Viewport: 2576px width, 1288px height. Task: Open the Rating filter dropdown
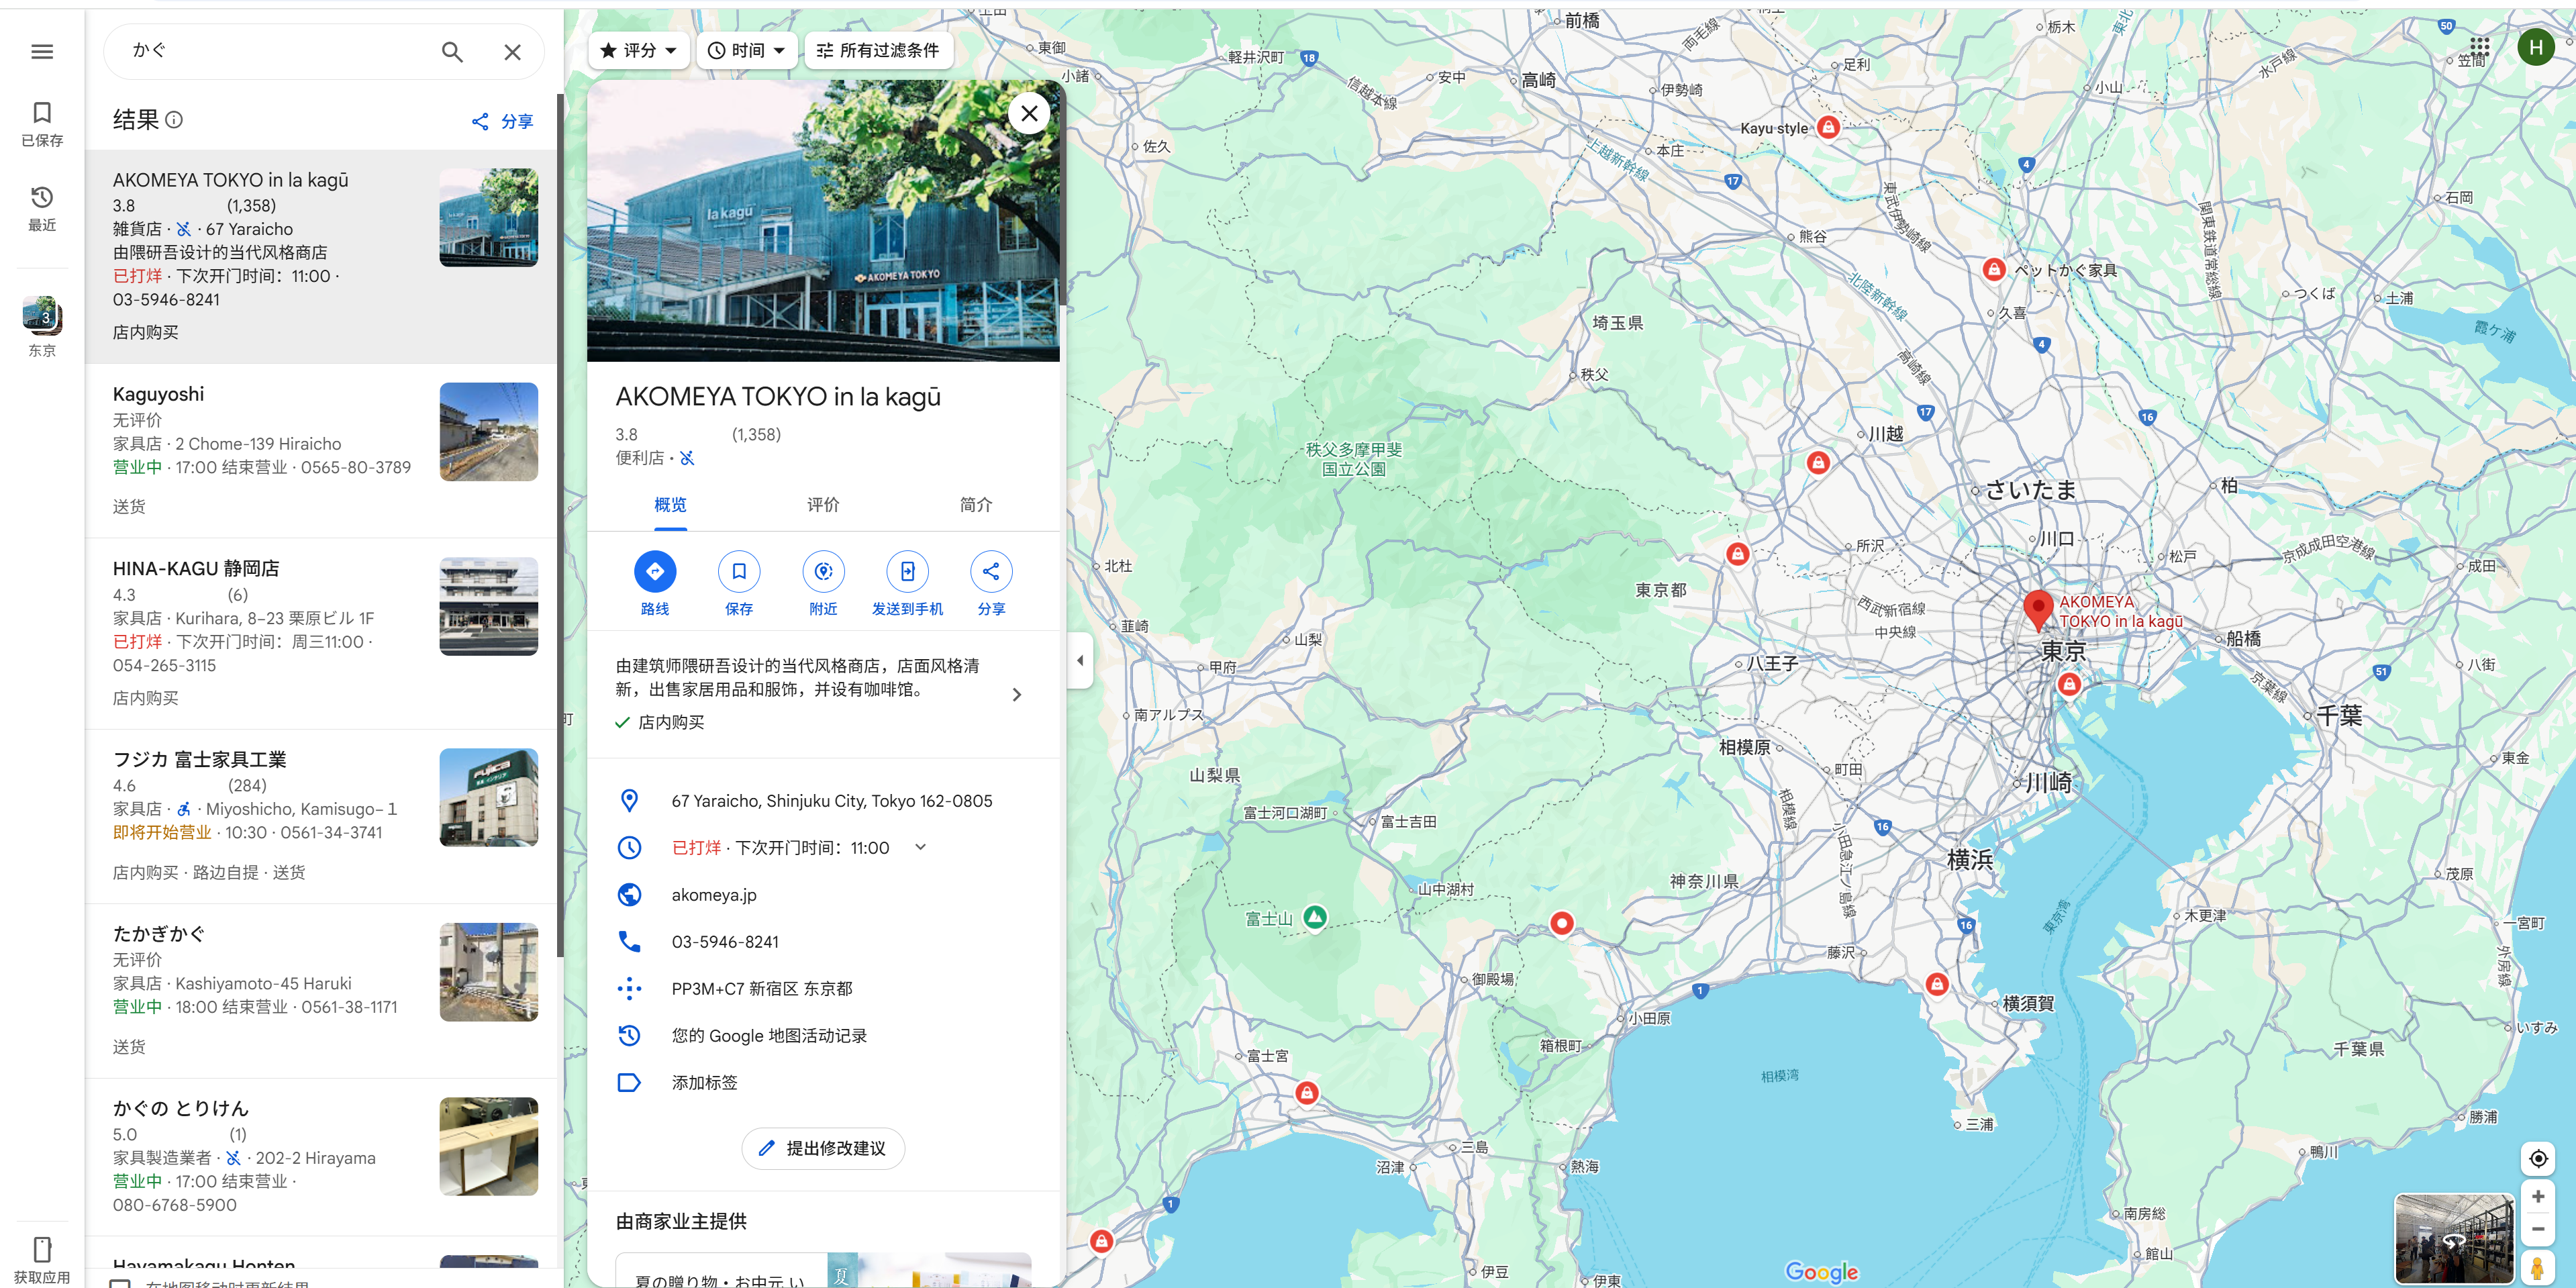click(640, 50)
